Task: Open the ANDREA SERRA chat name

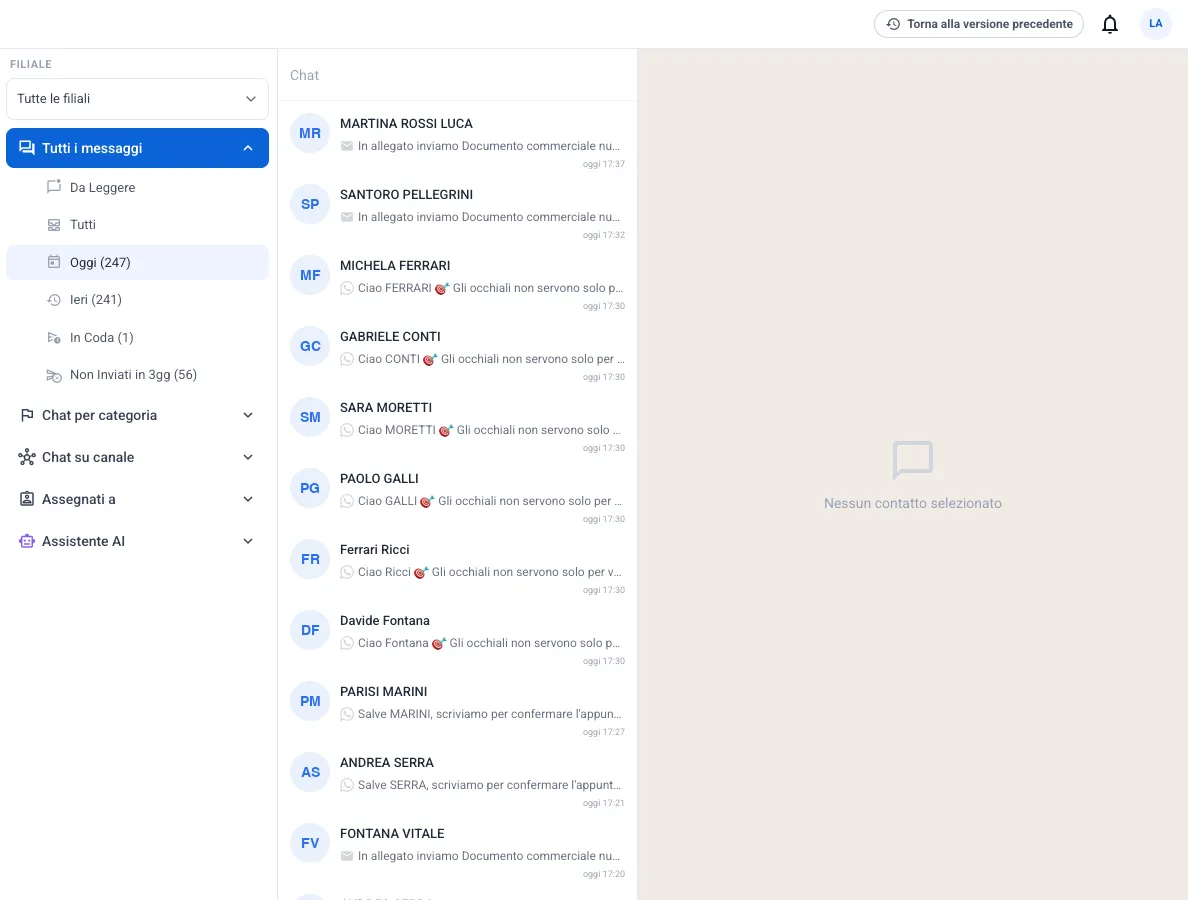Action: tap(386, 763)
